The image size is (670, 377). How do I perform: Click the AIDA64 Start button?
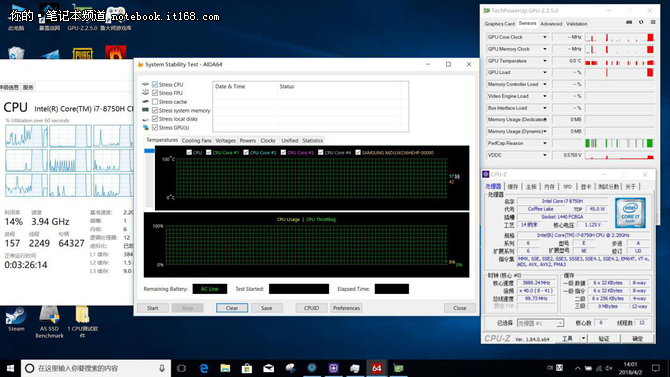[x=153, y=308]
